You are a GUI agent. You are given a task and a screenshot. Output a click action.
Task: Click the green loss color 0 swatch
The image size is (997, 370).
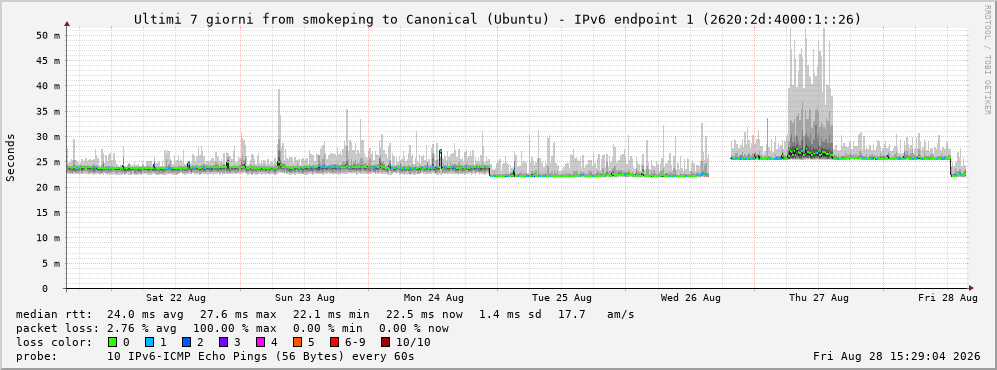[112, 342]
